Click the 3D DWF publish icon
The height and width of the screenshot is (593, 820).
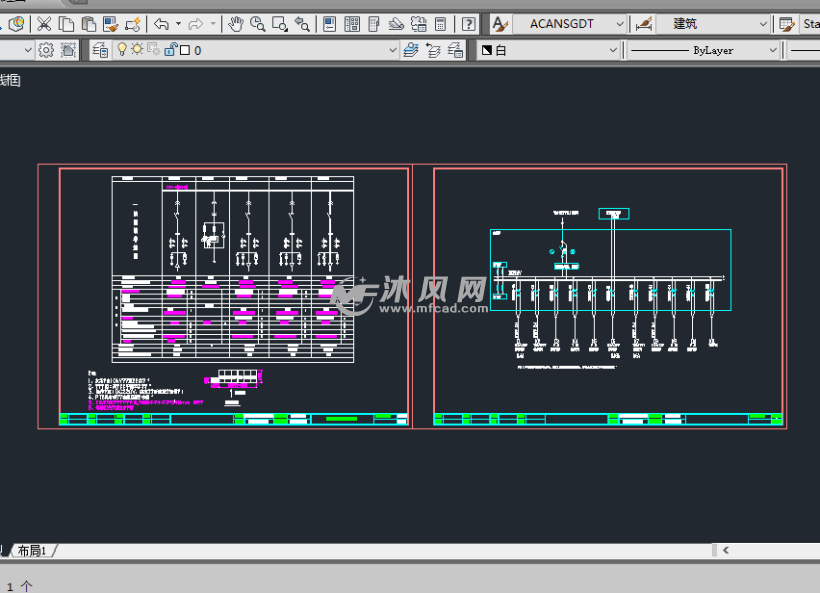coord(17,24)
